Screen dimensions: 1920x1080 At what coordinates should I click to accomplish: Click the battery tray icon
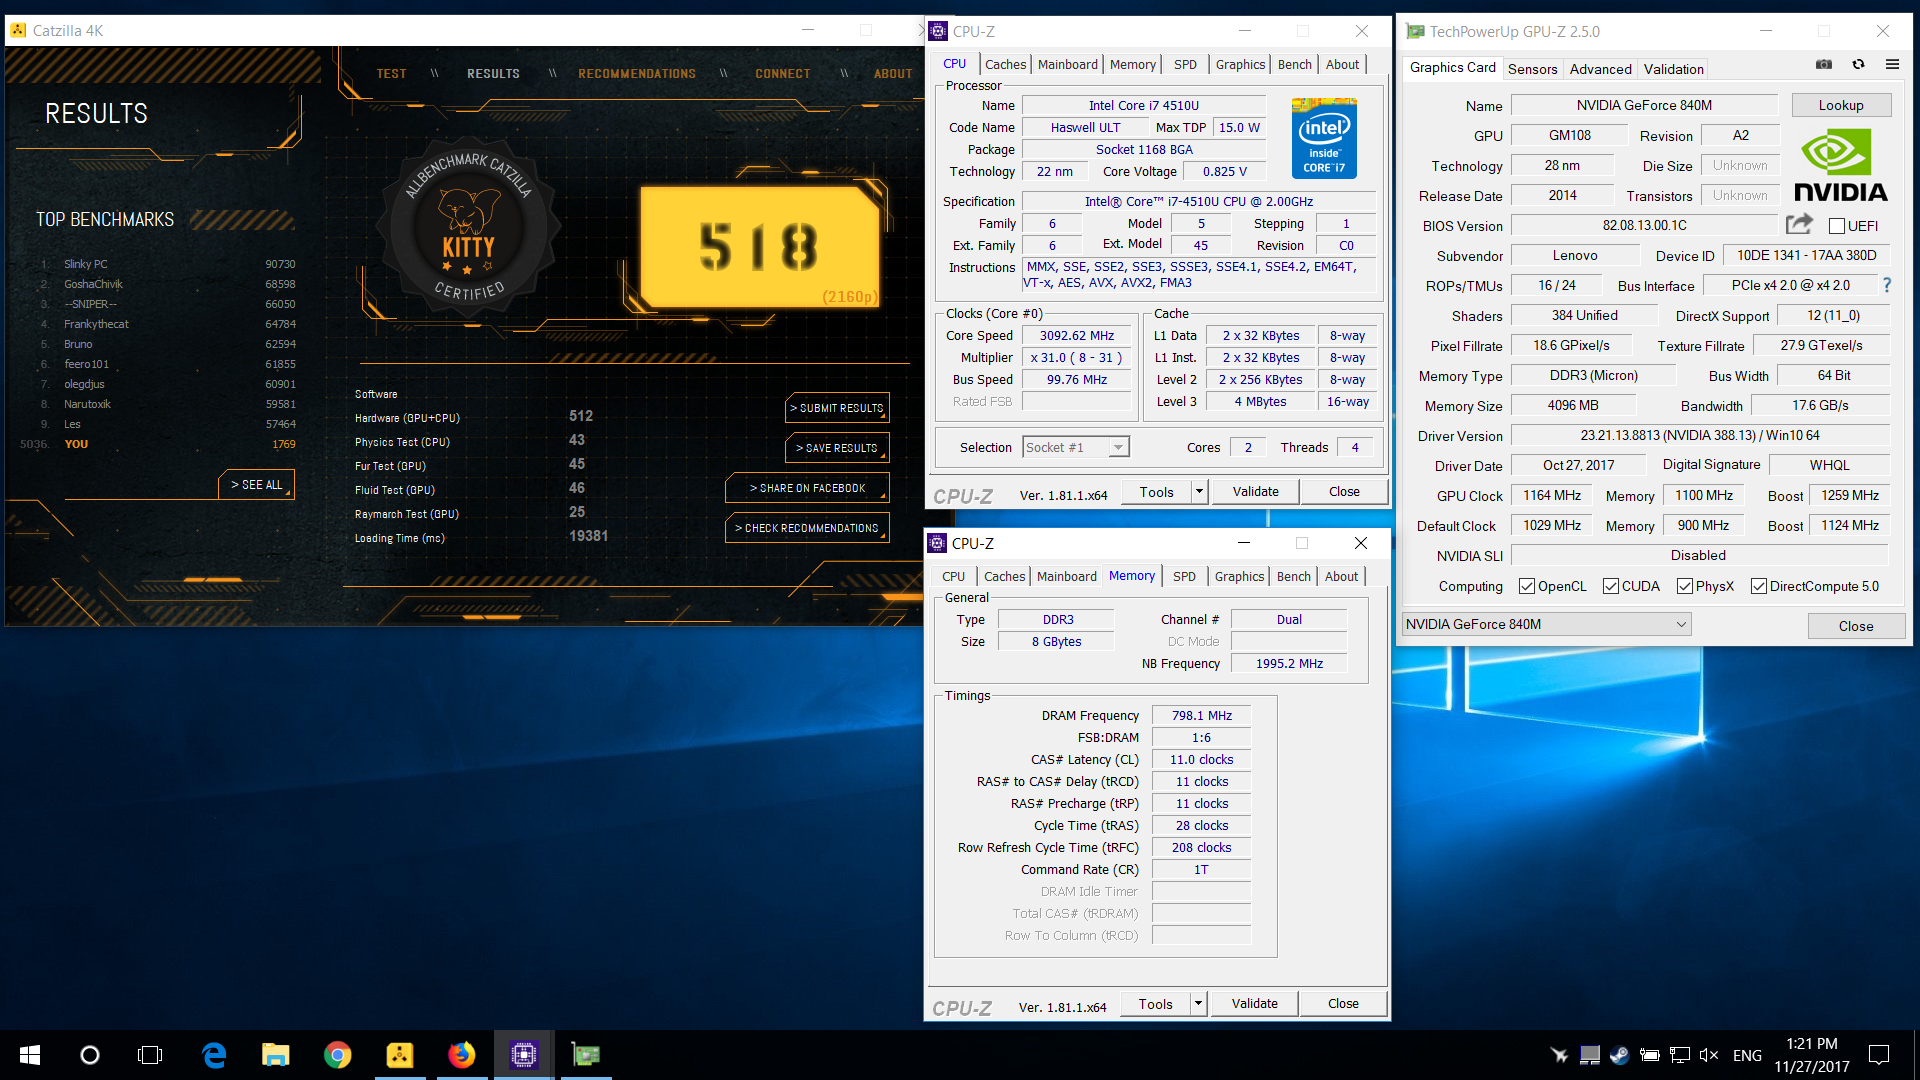1650,1055
